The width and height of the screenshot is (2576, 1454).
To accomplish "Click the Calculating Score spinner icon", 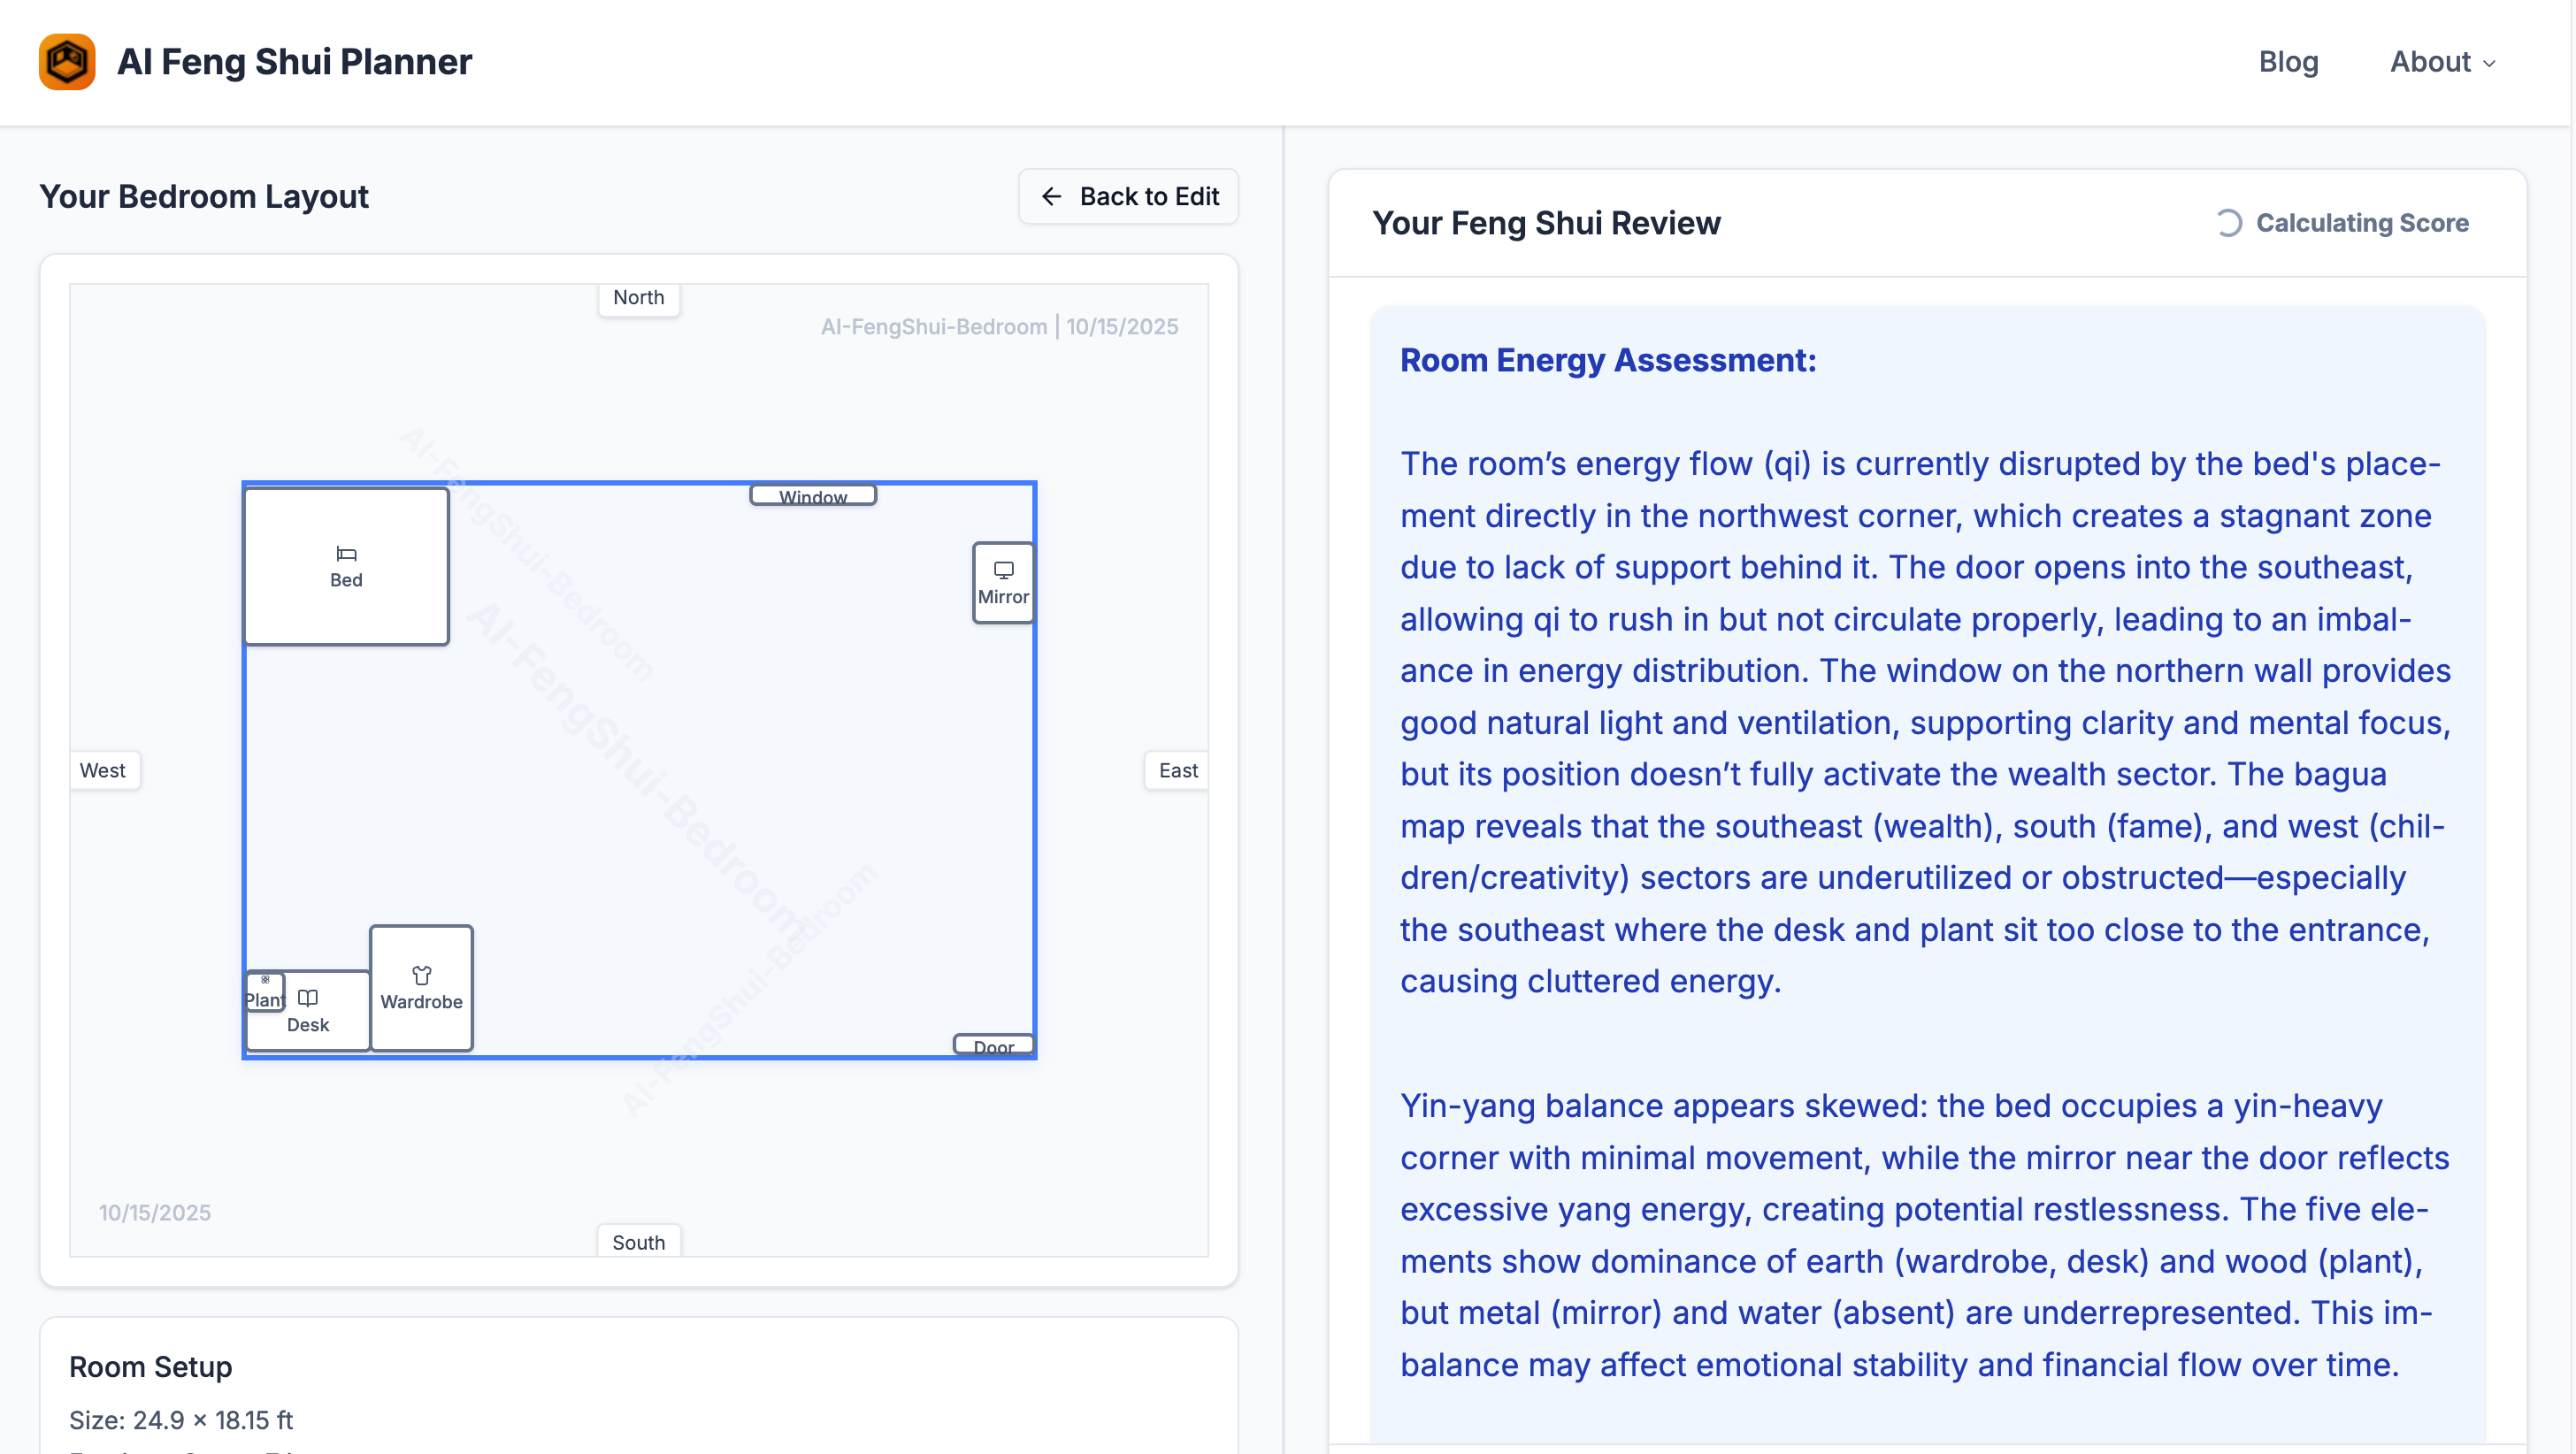I will [2229, 223].
